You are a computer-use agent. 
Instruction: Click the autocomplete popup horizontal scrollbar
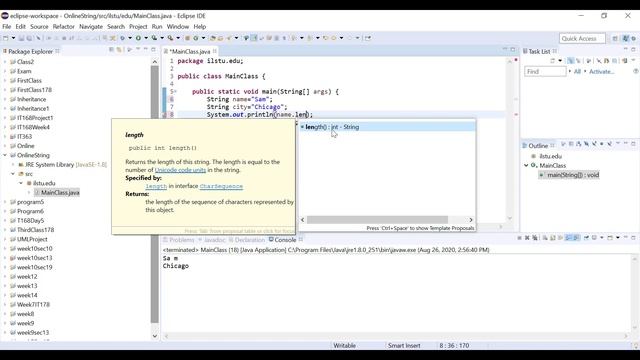click(x=377, y=220)
